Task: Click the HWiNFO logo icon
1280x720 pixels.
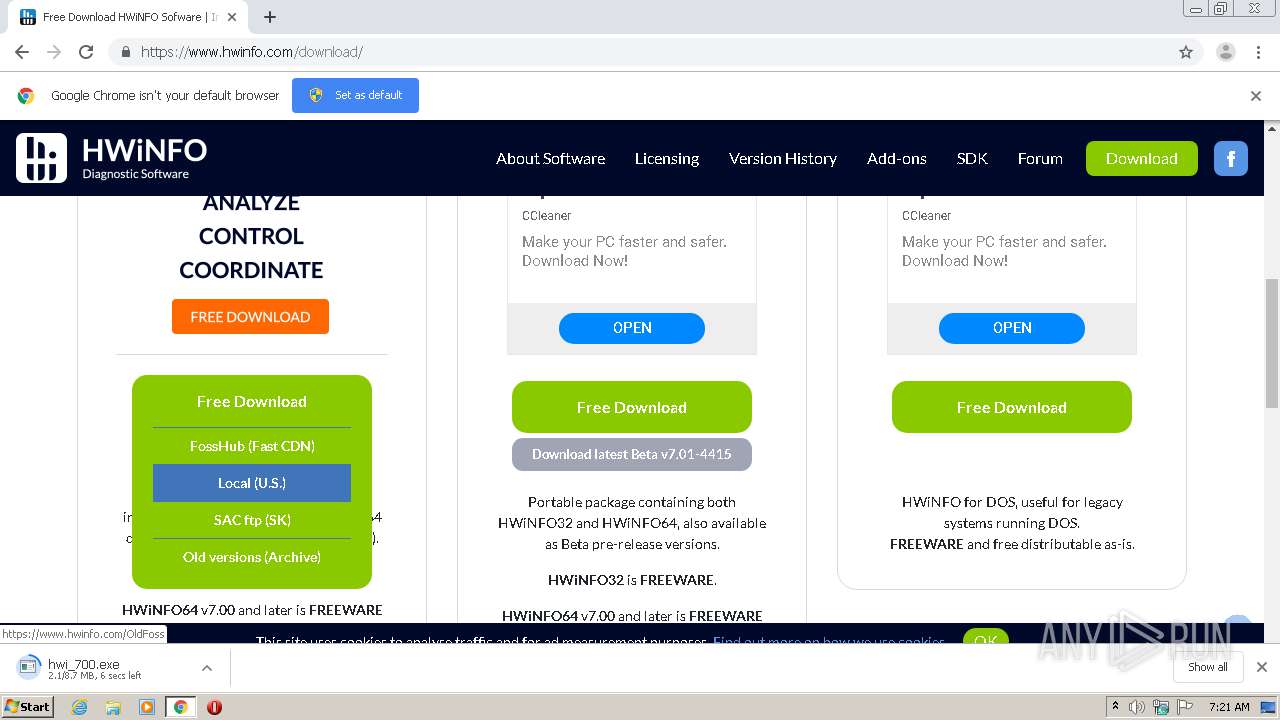Action: click(x=41, y=158)
